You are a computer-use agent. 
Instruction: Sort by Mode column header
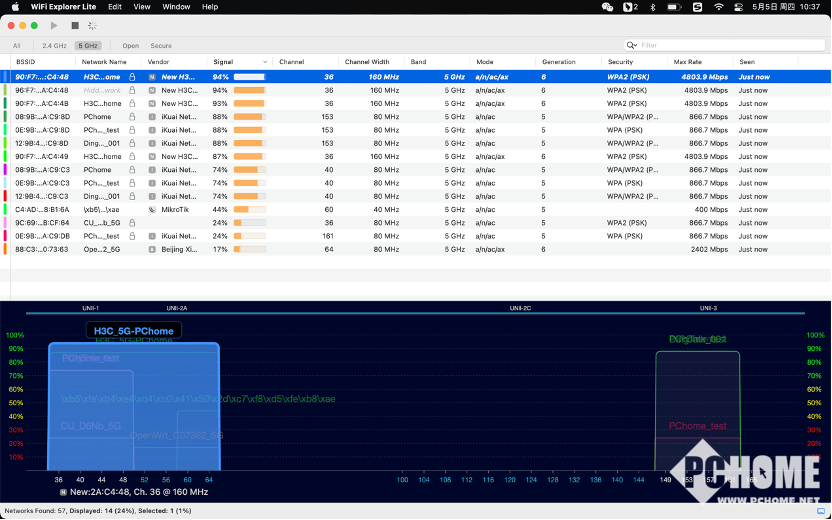[x=484, y=62]
